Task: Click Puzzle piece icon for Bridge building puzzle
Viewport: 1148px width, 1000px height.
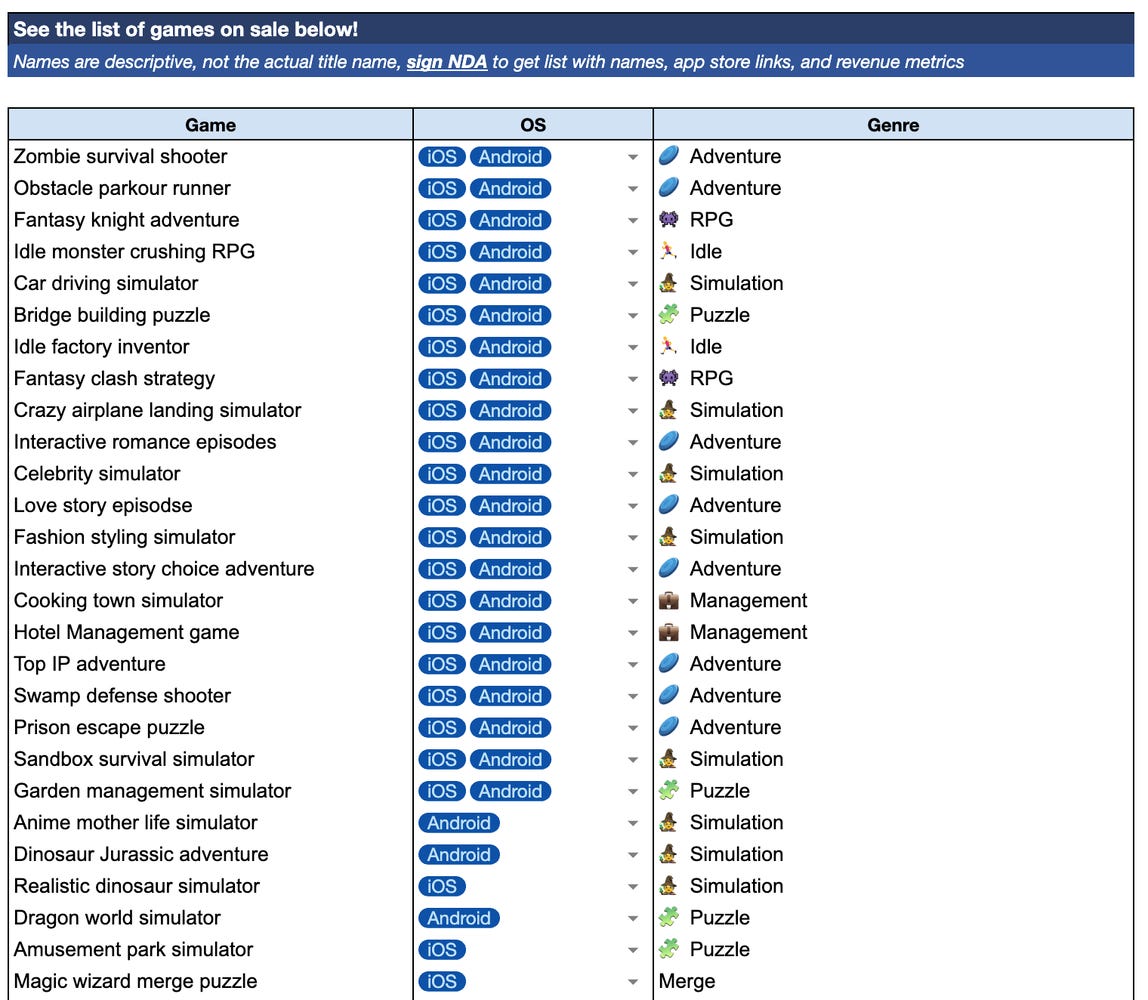Action: (x=668, y=315)
